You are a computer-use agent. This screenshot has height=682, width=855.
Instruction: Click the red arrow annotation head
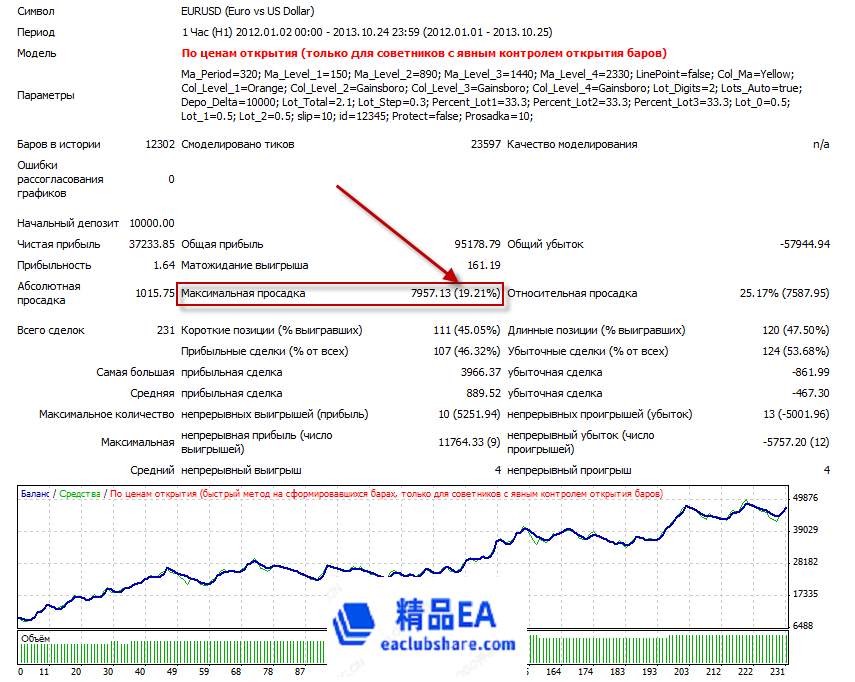click(x=452, y=277)
